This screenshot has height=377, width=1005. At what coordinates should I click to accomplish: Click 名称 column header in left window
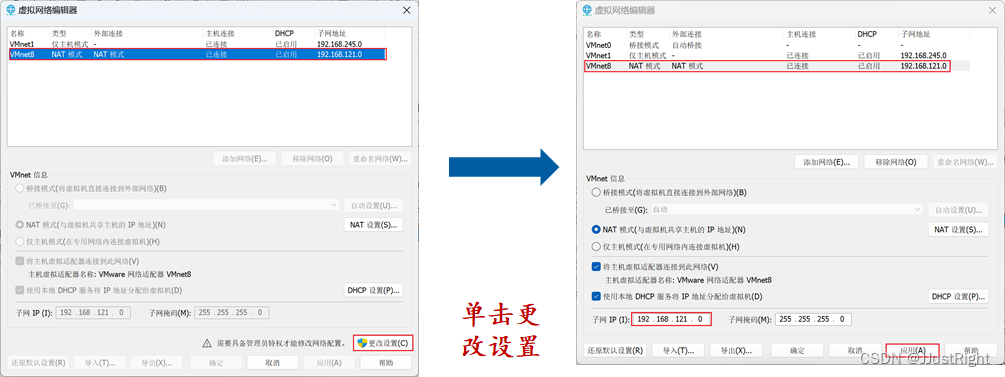(17, 33)
